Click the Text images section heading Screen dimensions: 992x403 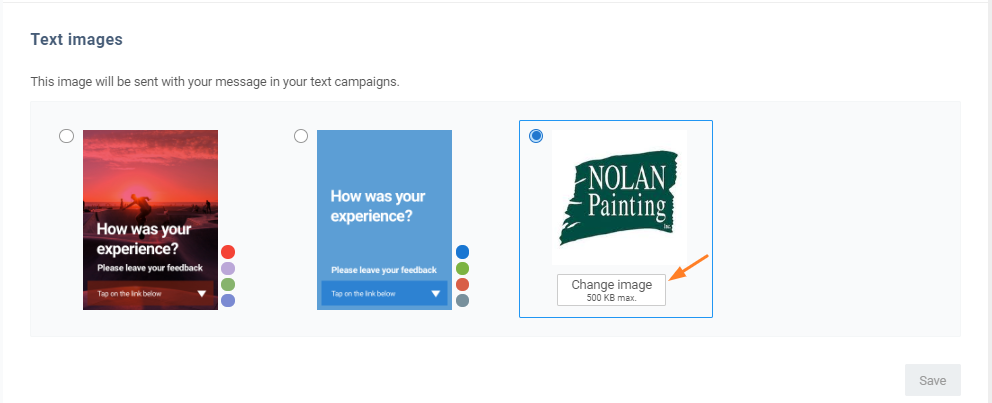coord(76,40)
